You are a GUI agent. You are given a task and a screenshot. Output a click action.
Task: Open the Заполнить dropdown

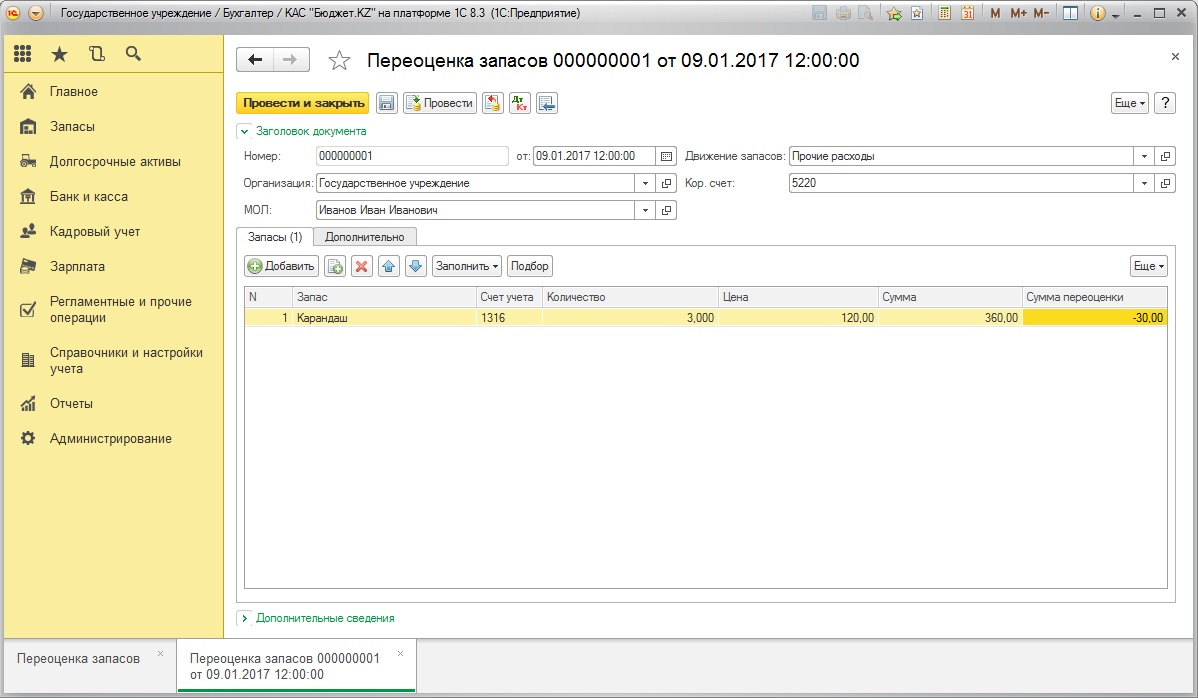point(467,266)
